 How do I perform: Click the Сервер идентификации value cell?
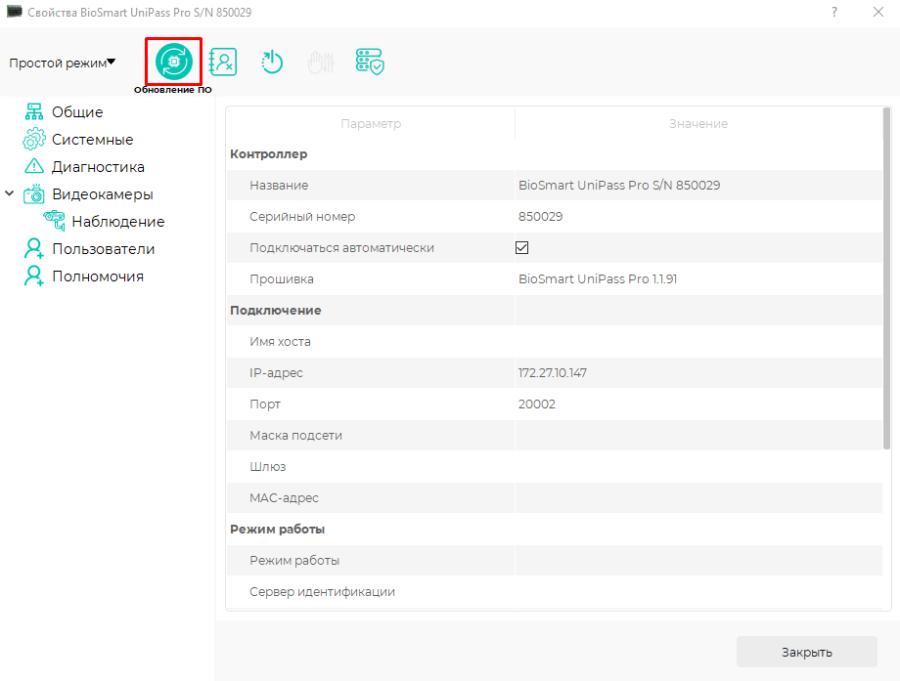point(699,592)
